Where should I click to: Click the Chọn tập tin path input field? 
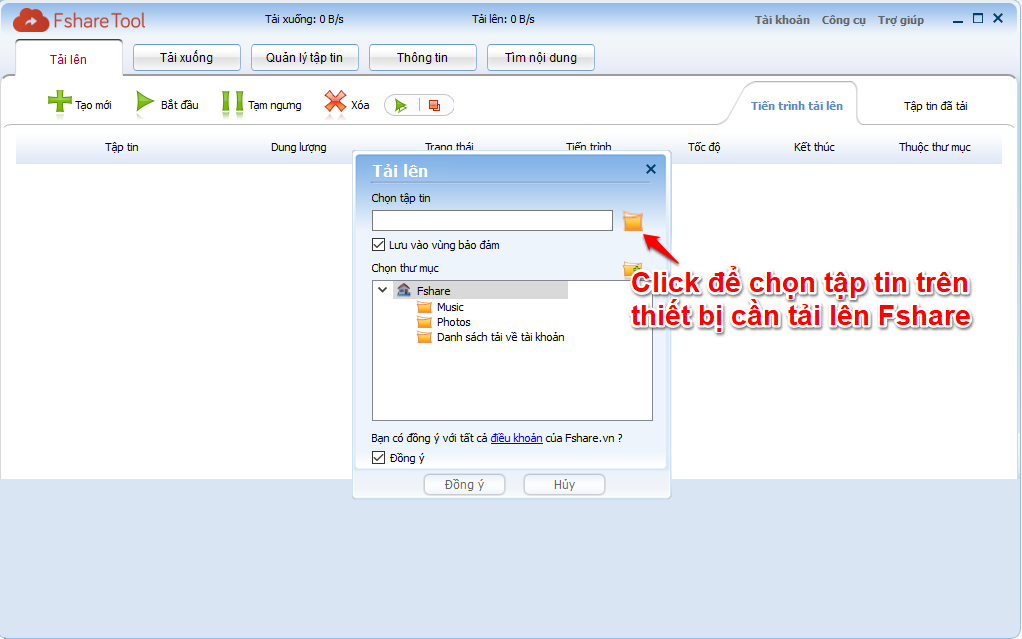click(492, 220)
